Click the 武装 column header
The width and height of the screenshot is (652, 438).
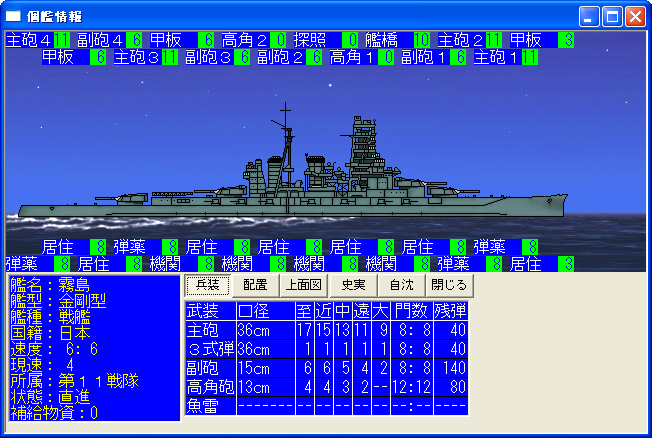pyautogui.click(x=211, y=311)
